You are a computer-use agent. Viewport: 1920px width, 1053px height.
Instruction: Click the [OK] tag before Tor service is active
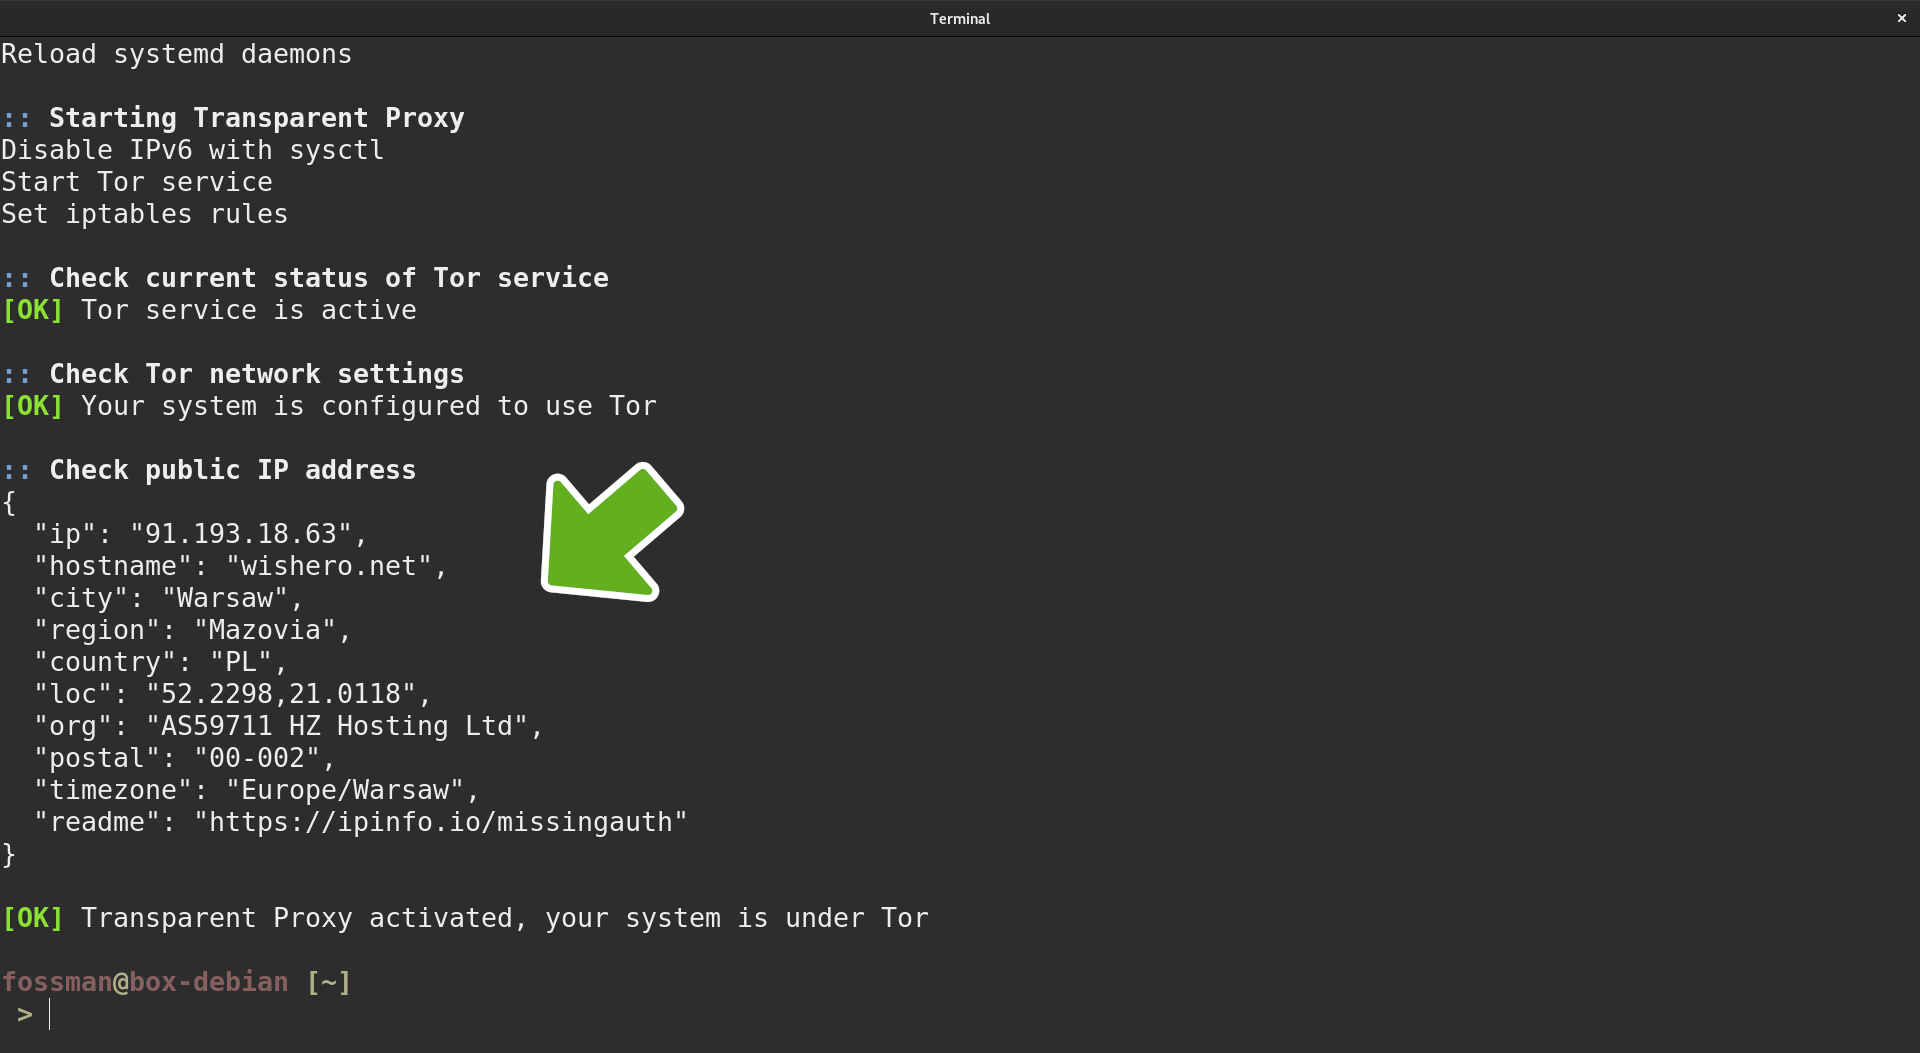pyautogui.click(x=33, y=310)
